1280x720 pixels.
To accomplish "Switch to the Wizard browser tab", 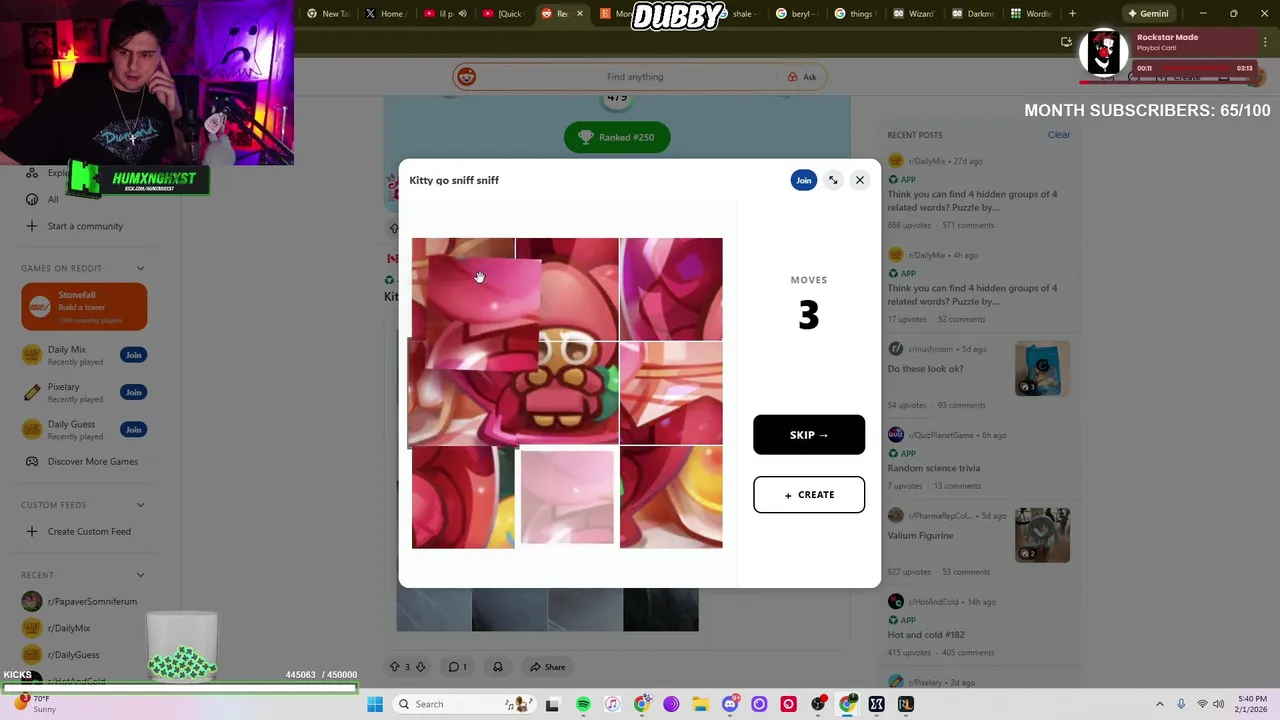I will [913, 14].
